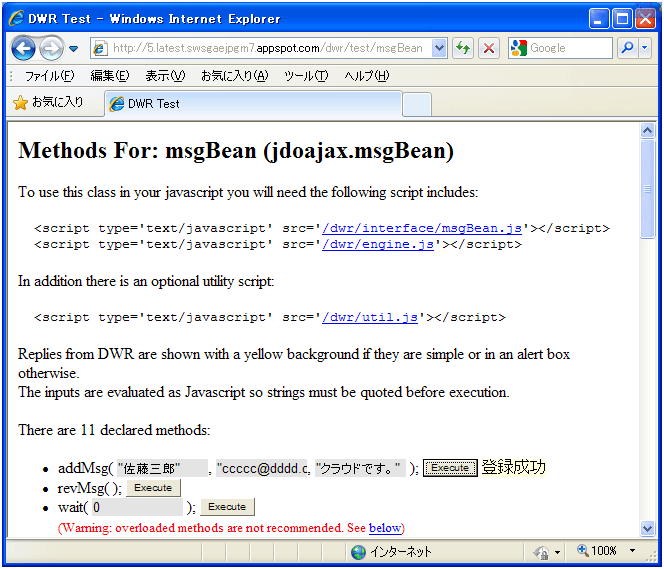Click the 100% zoom level button
The image size is (664, 569).
(x=597, y=551)
